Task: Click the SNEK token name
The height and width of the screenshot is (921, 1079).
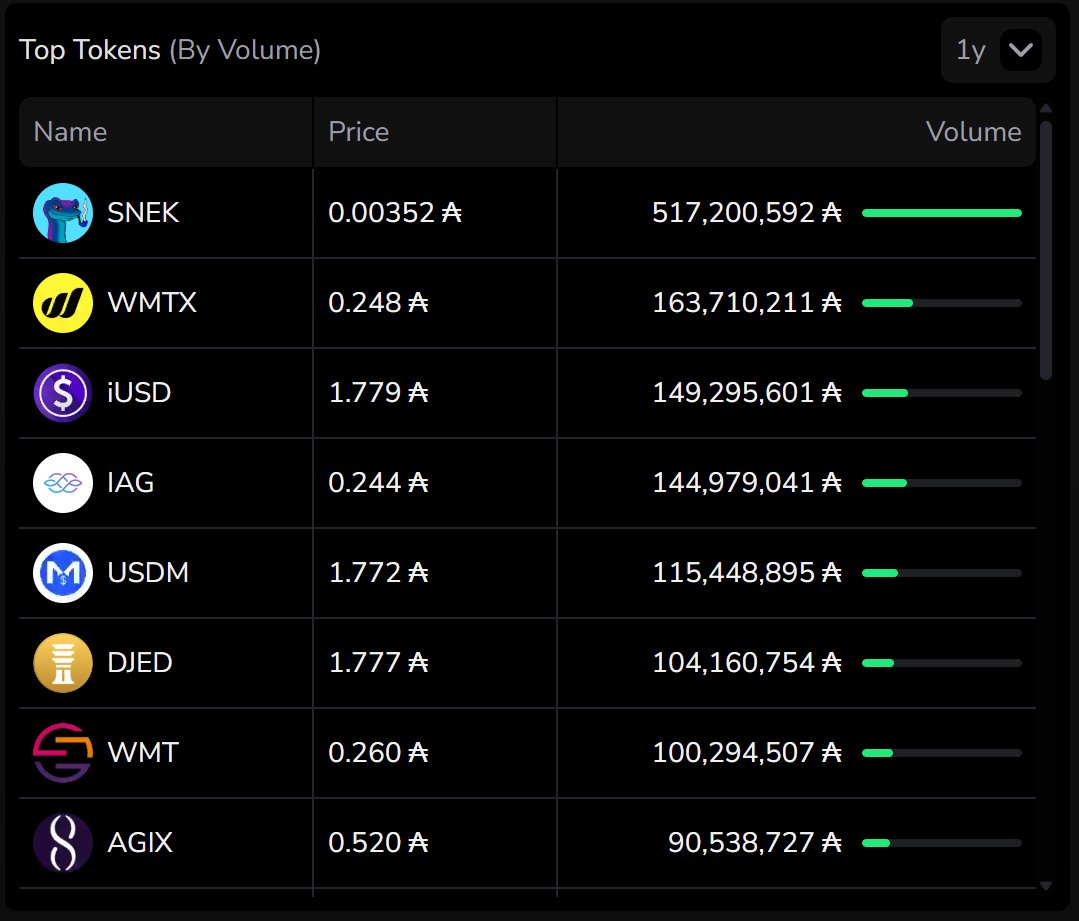Action: 143,213
